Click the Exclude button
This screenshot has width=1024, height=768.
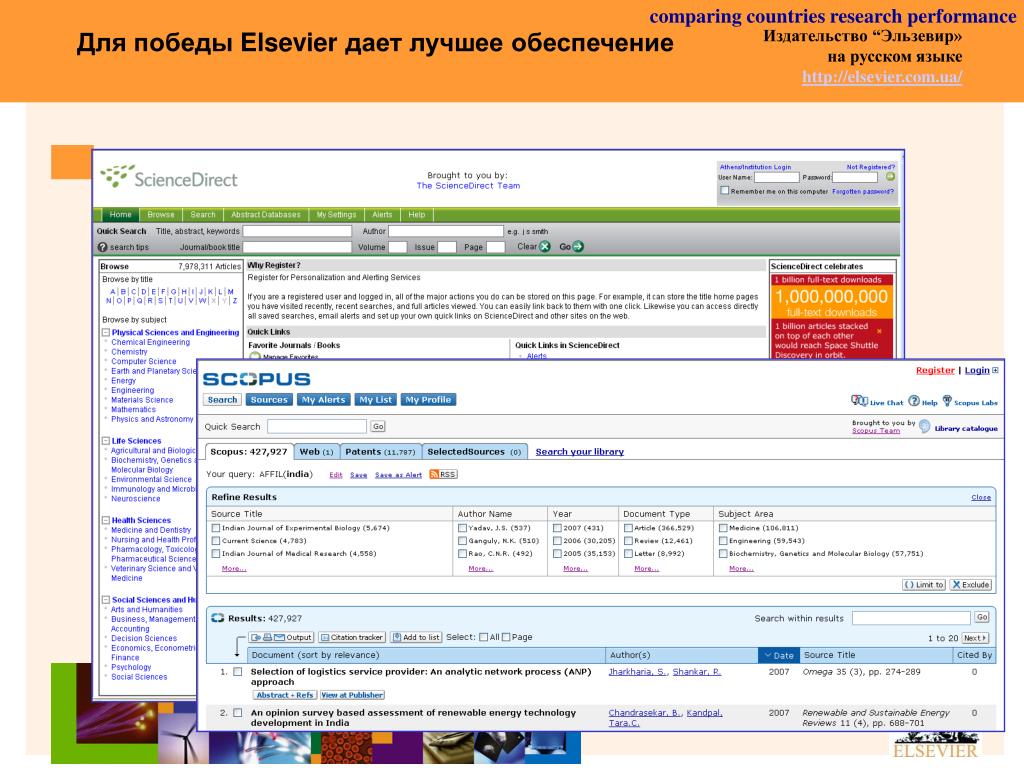970,585
